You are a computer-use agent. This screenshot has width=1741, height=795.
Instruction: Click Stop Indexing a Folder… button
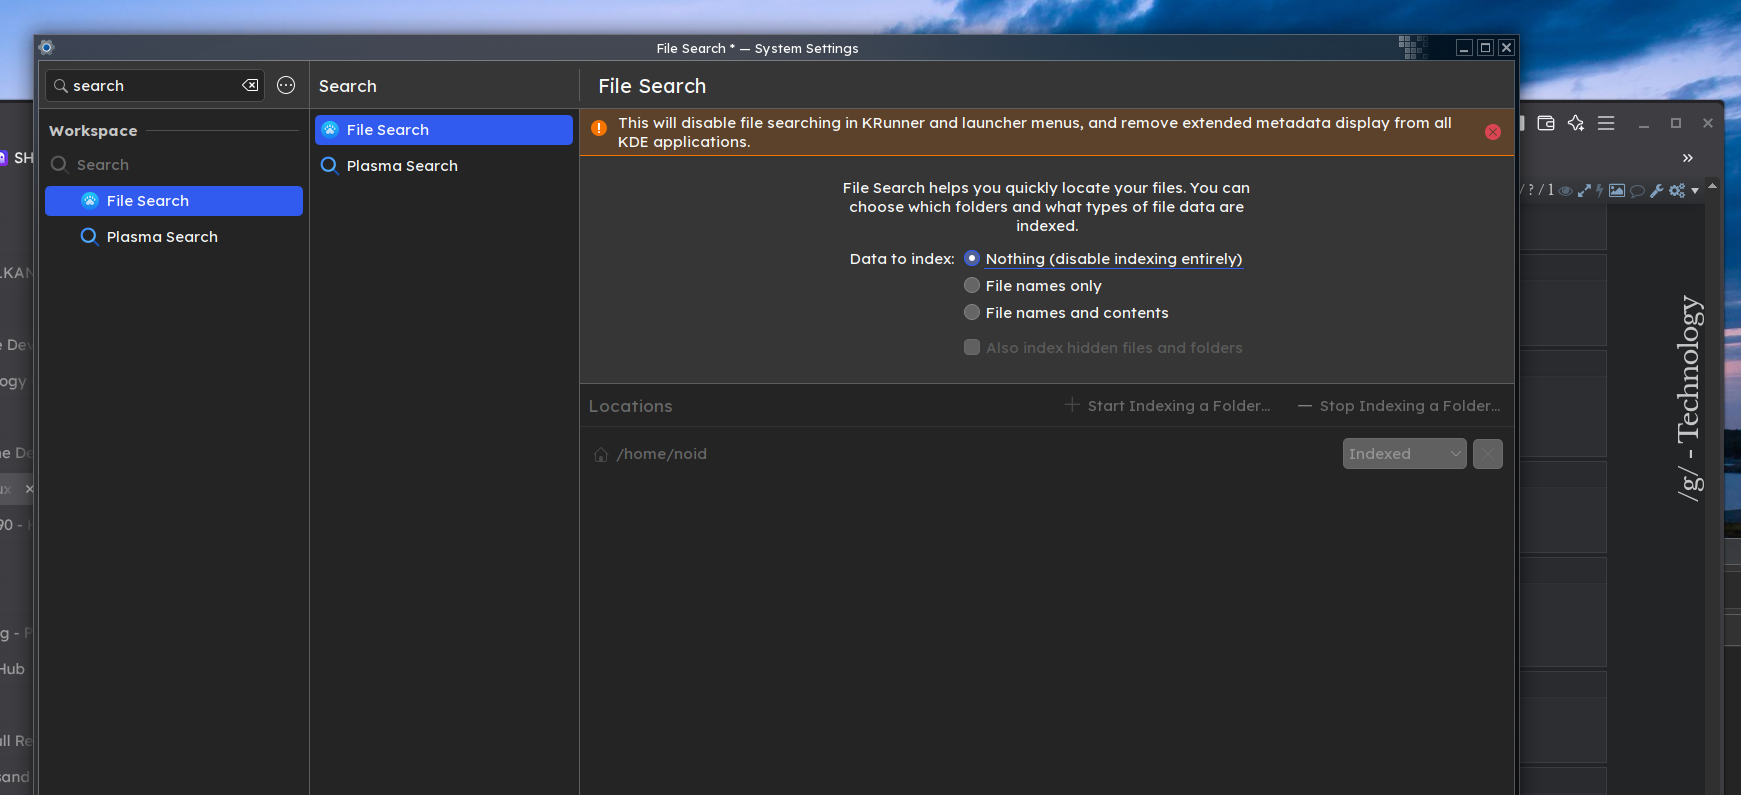1399,406
